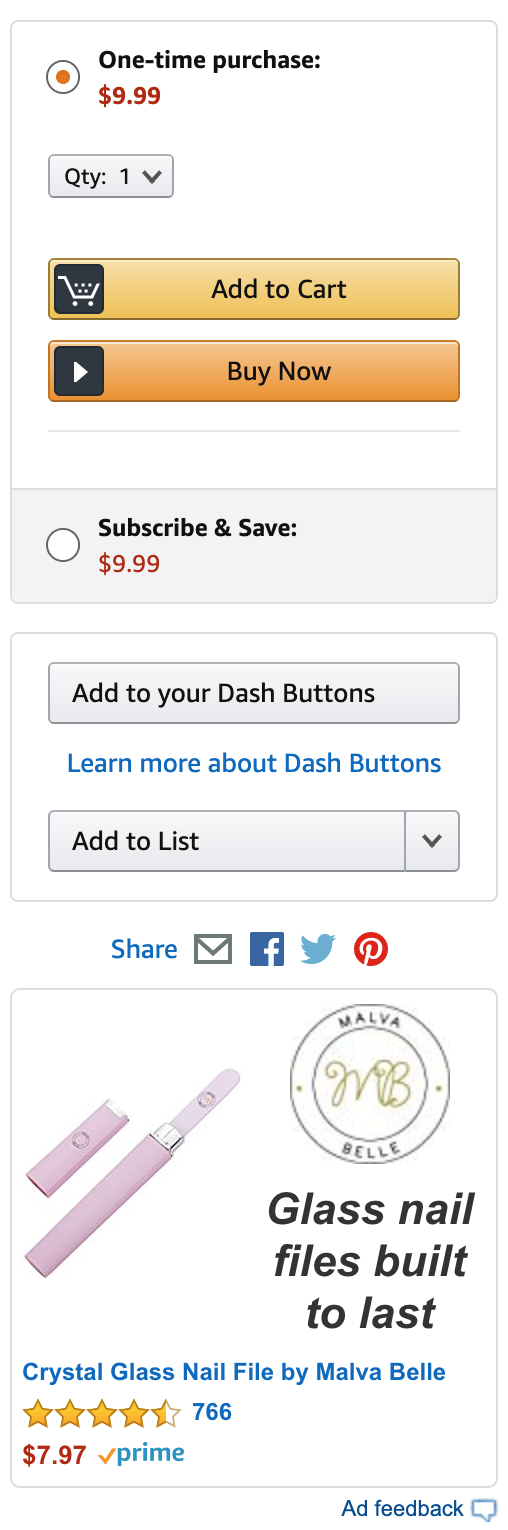Viewport: 508px width, 1530px height.
Task: Select the Subscribe & Save radio option
Action: (63, 545)
